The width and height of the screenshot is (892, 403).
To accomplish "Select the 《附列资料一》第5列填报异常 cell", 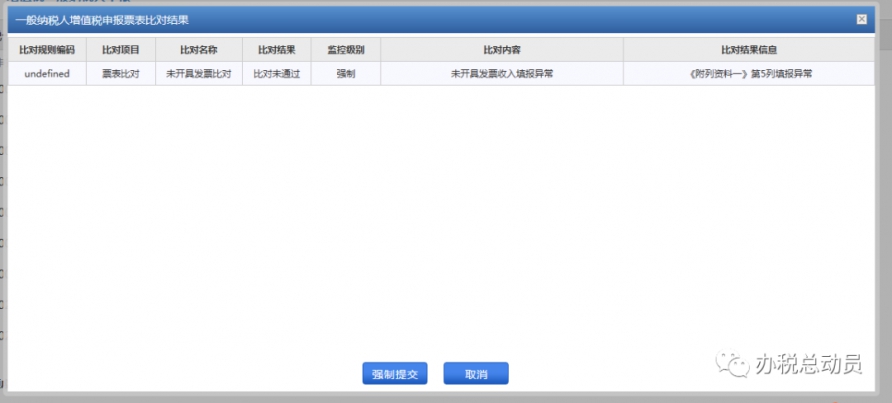I will (x=749, y=74).
